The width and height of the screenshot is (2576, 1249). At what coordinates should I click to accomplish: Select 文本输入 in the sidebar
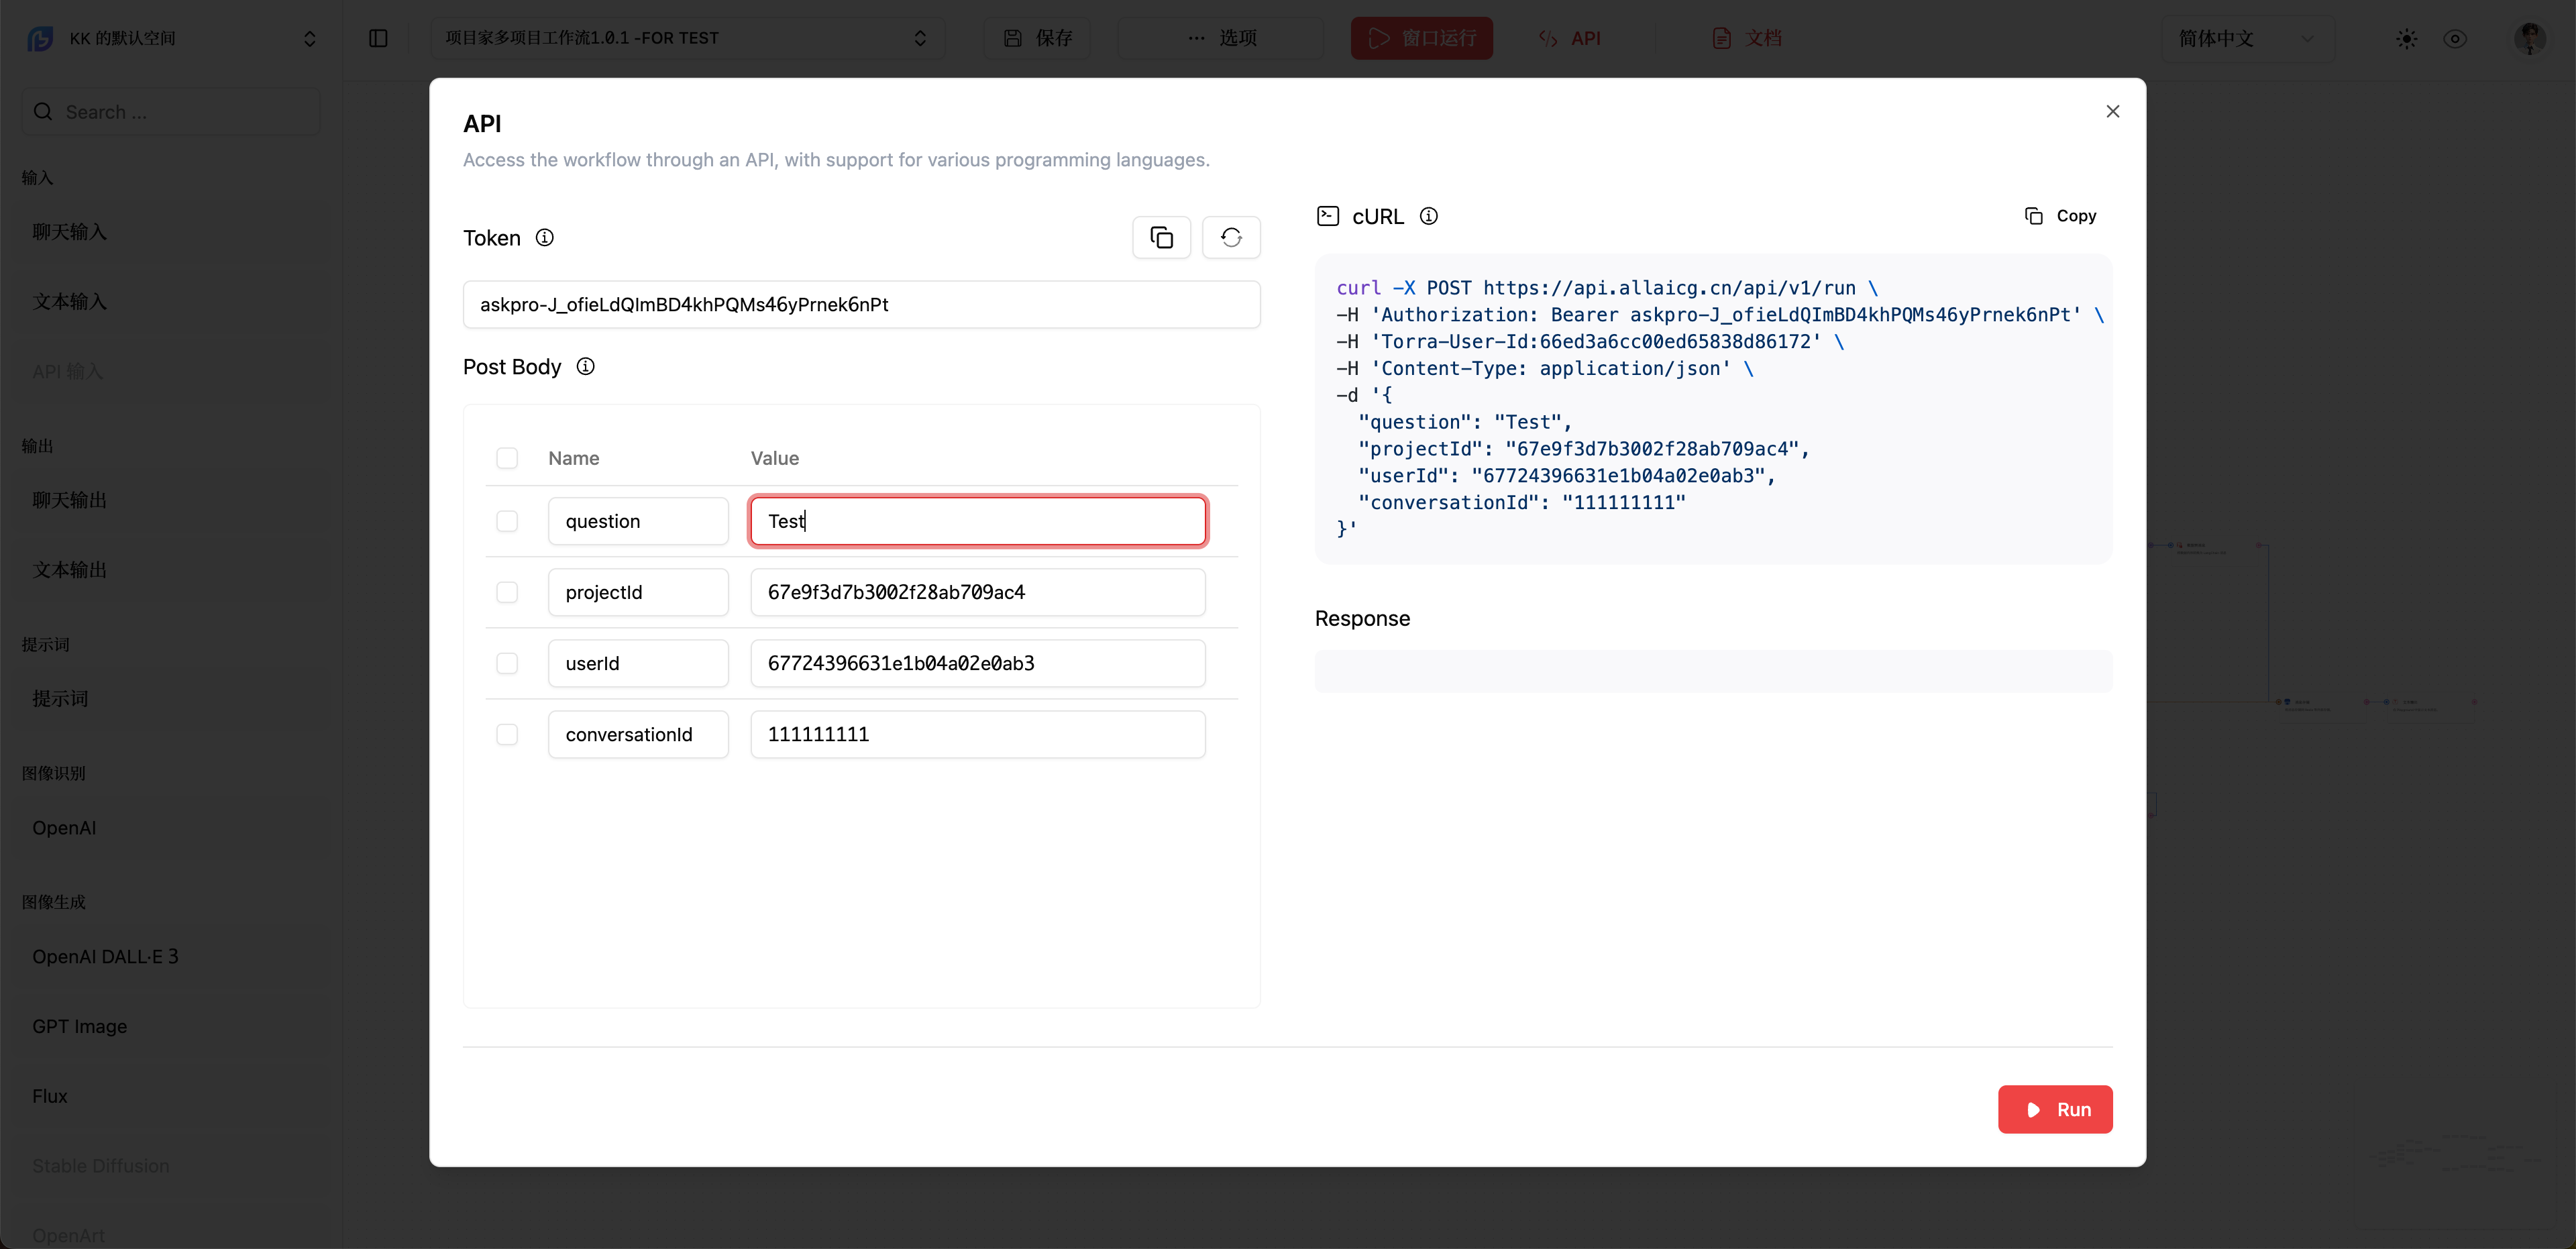click(x=171, y=302)
